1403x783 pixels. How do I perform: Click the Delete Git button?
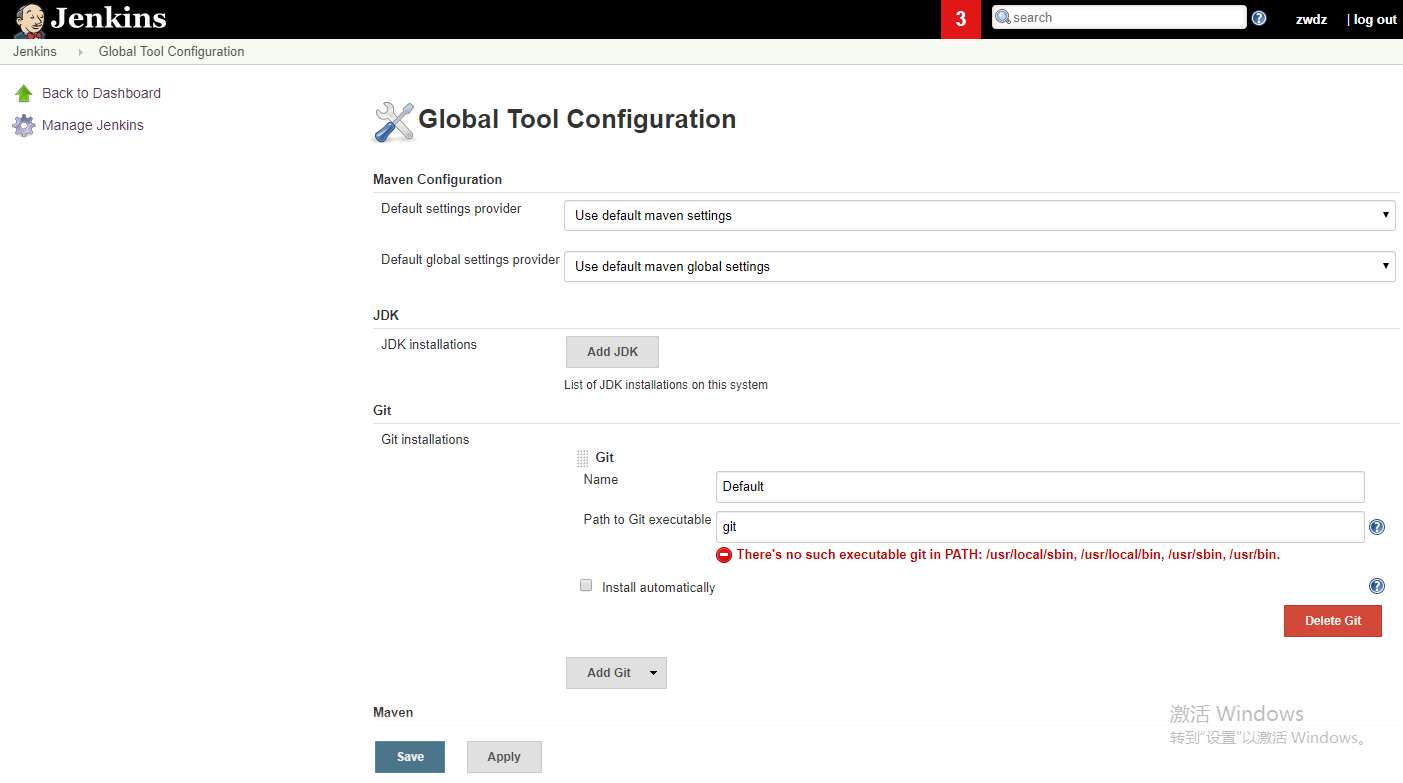click(1333, 621)
